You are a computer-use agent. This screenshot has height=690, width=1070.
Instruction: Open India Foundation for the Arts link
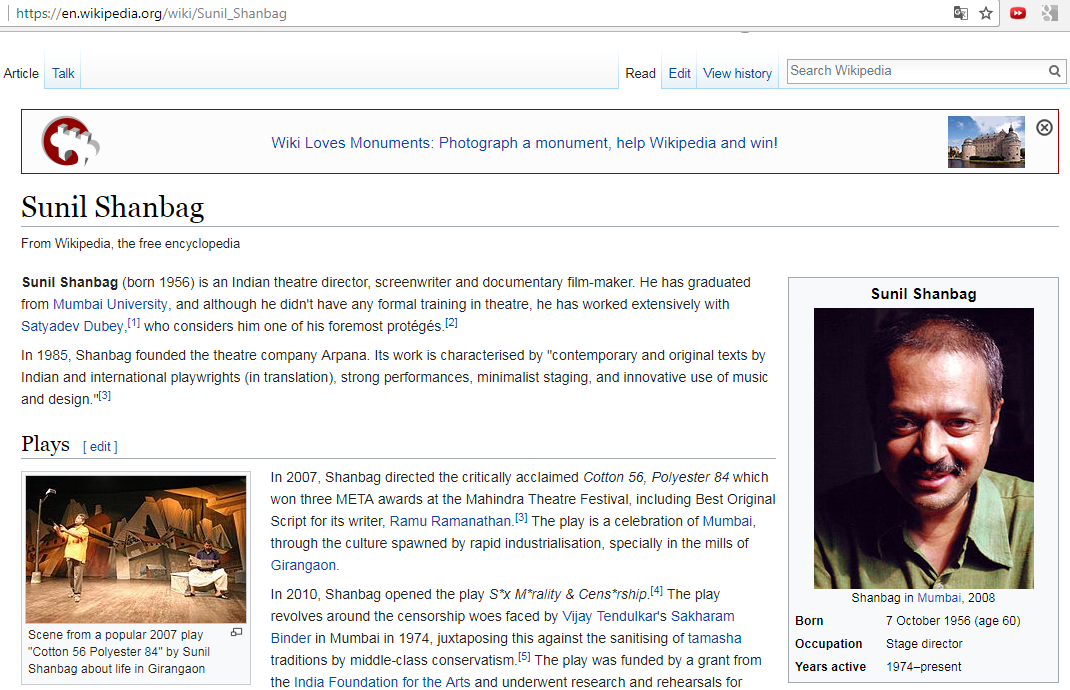382,682
